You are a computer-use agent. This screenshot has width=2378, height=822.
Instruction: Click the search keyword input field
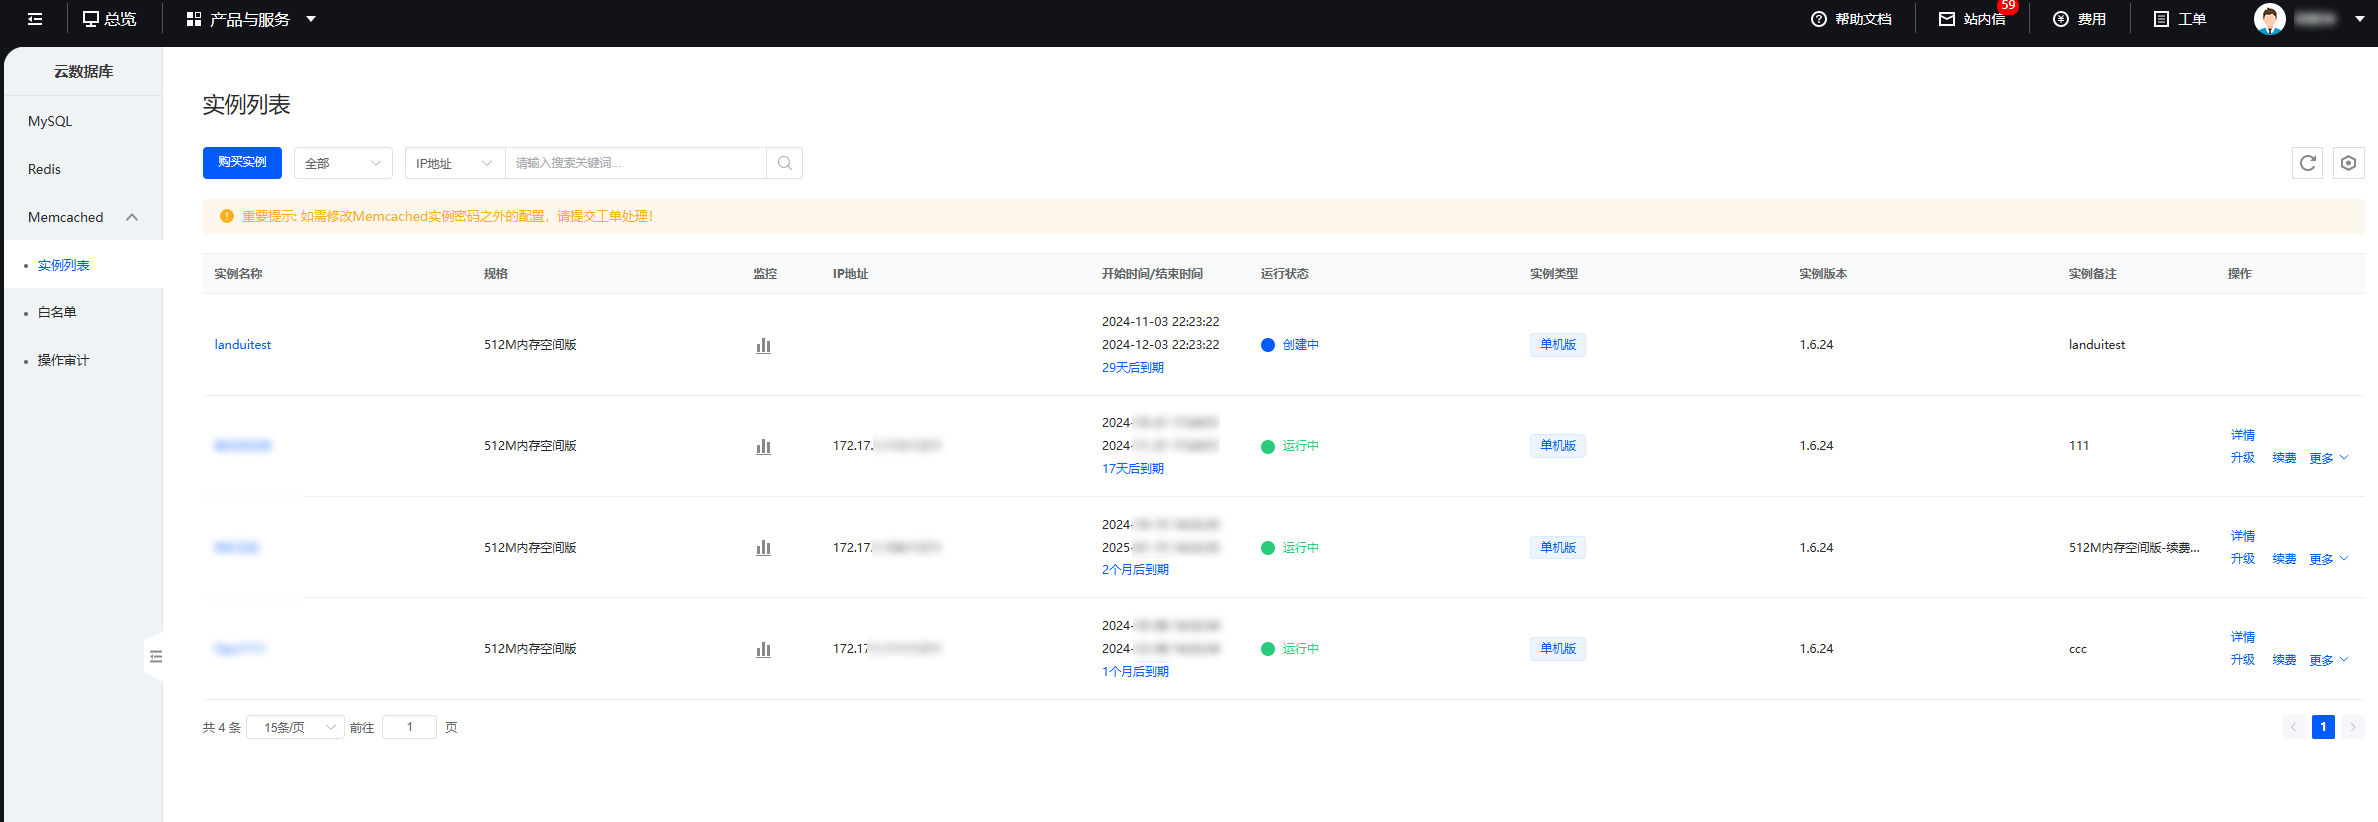(635, 163)
